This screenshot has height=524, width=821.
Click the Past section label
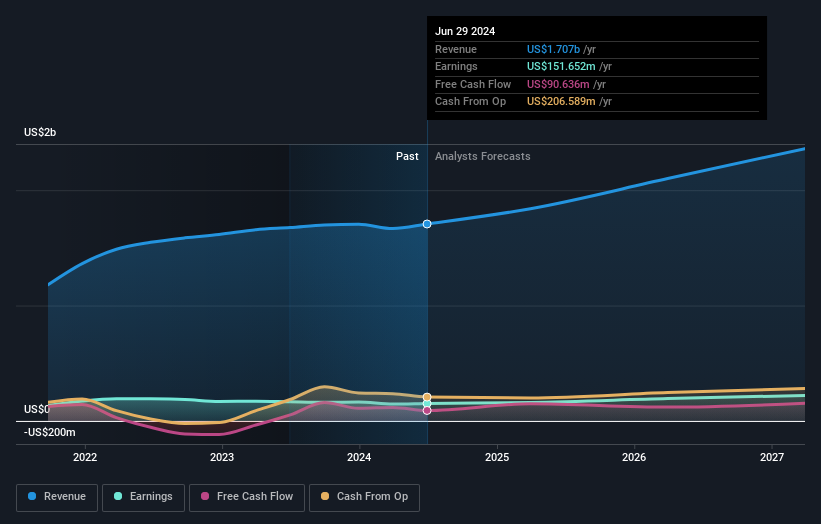point(407,157)
